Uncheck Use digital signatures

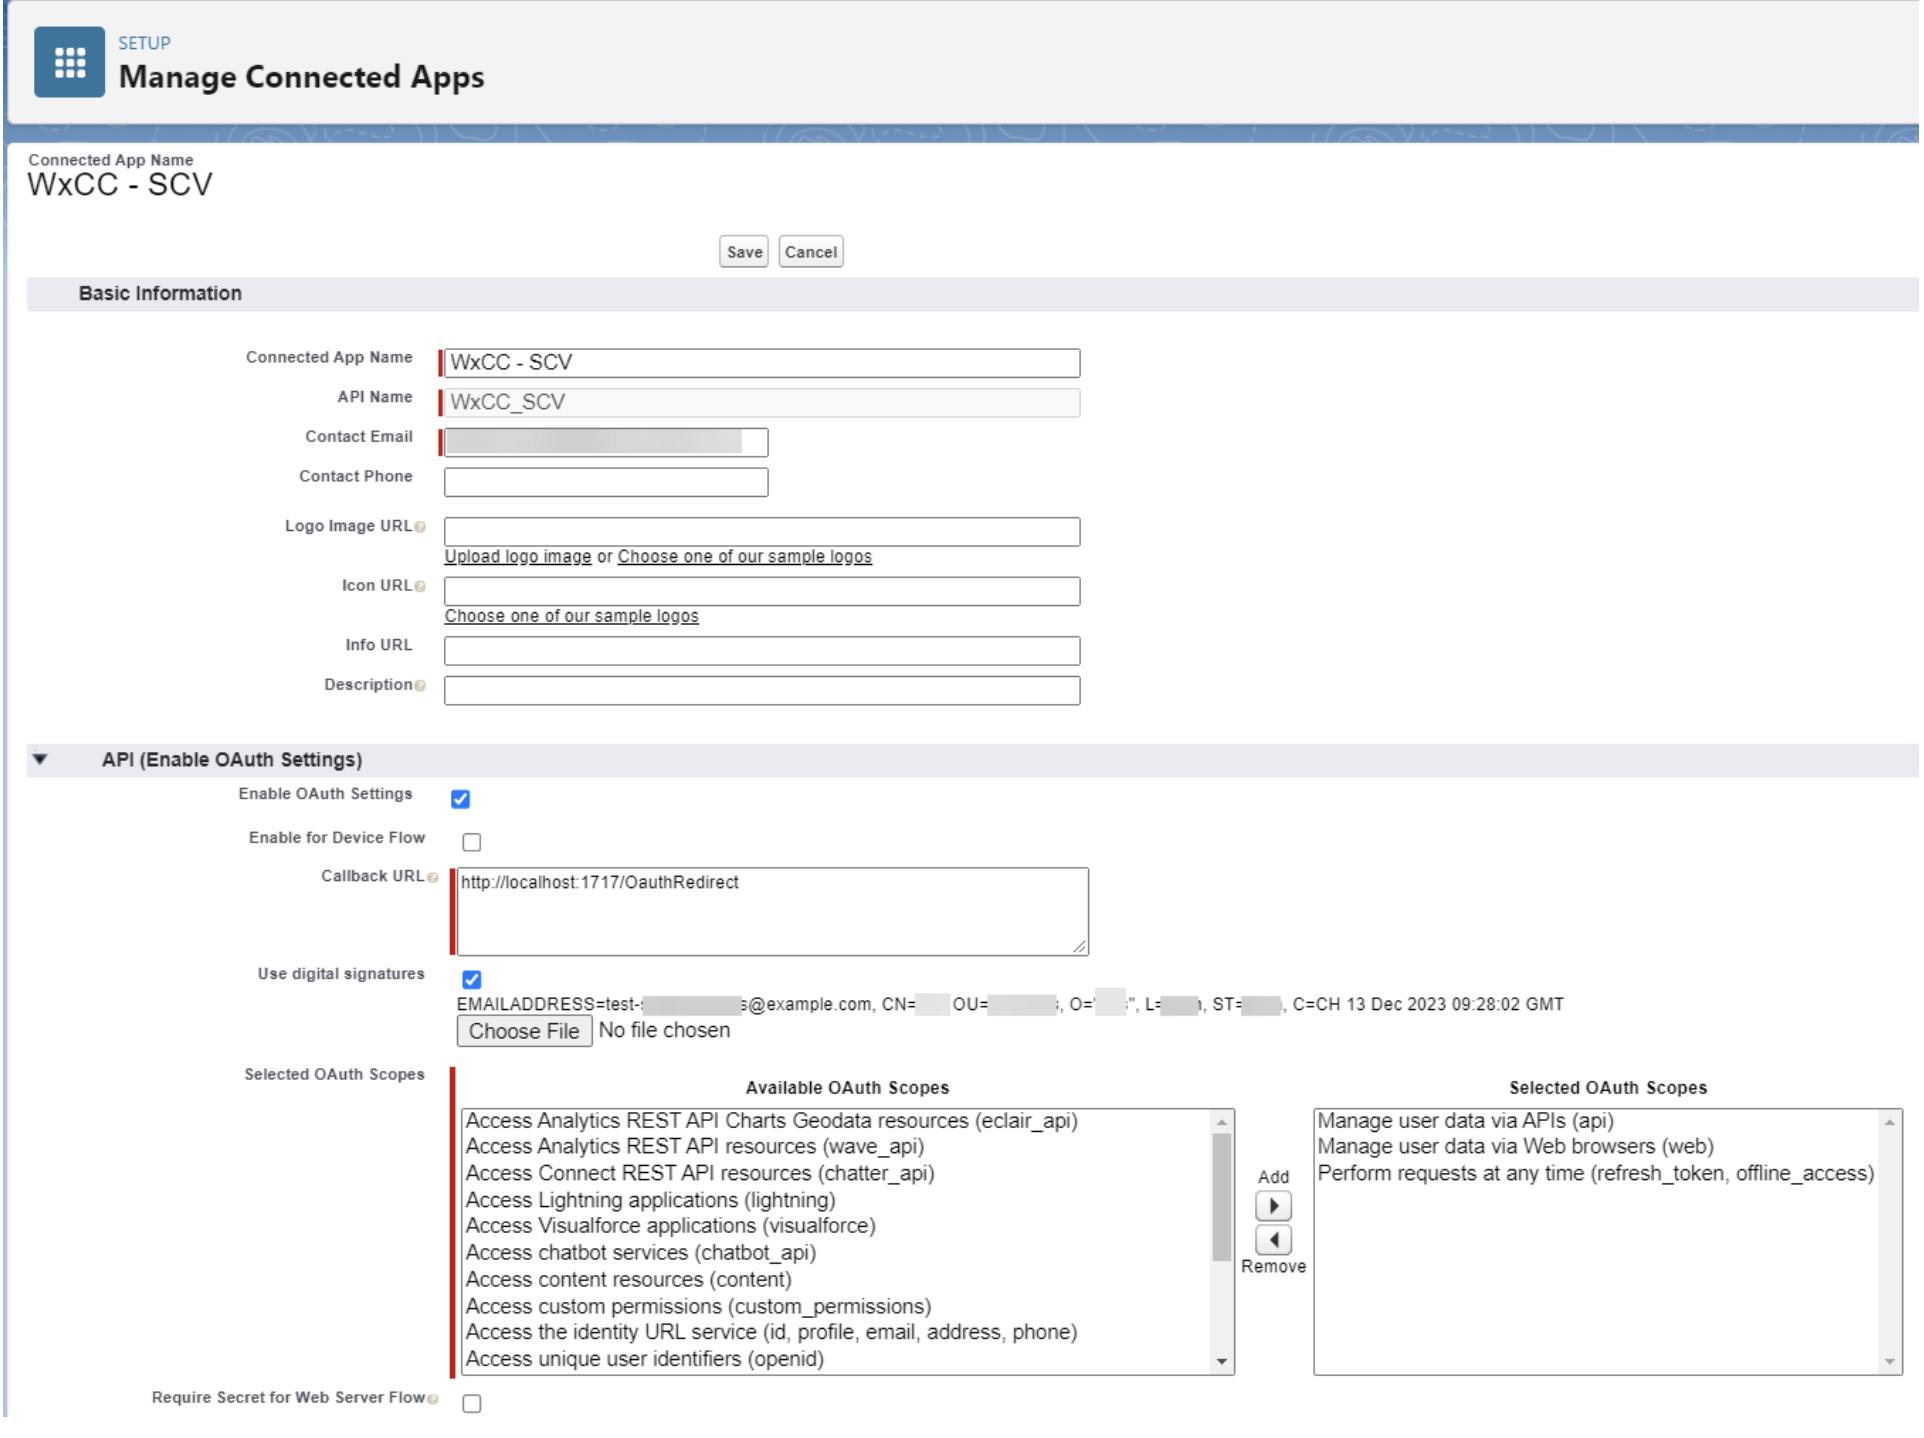(473, 981)
